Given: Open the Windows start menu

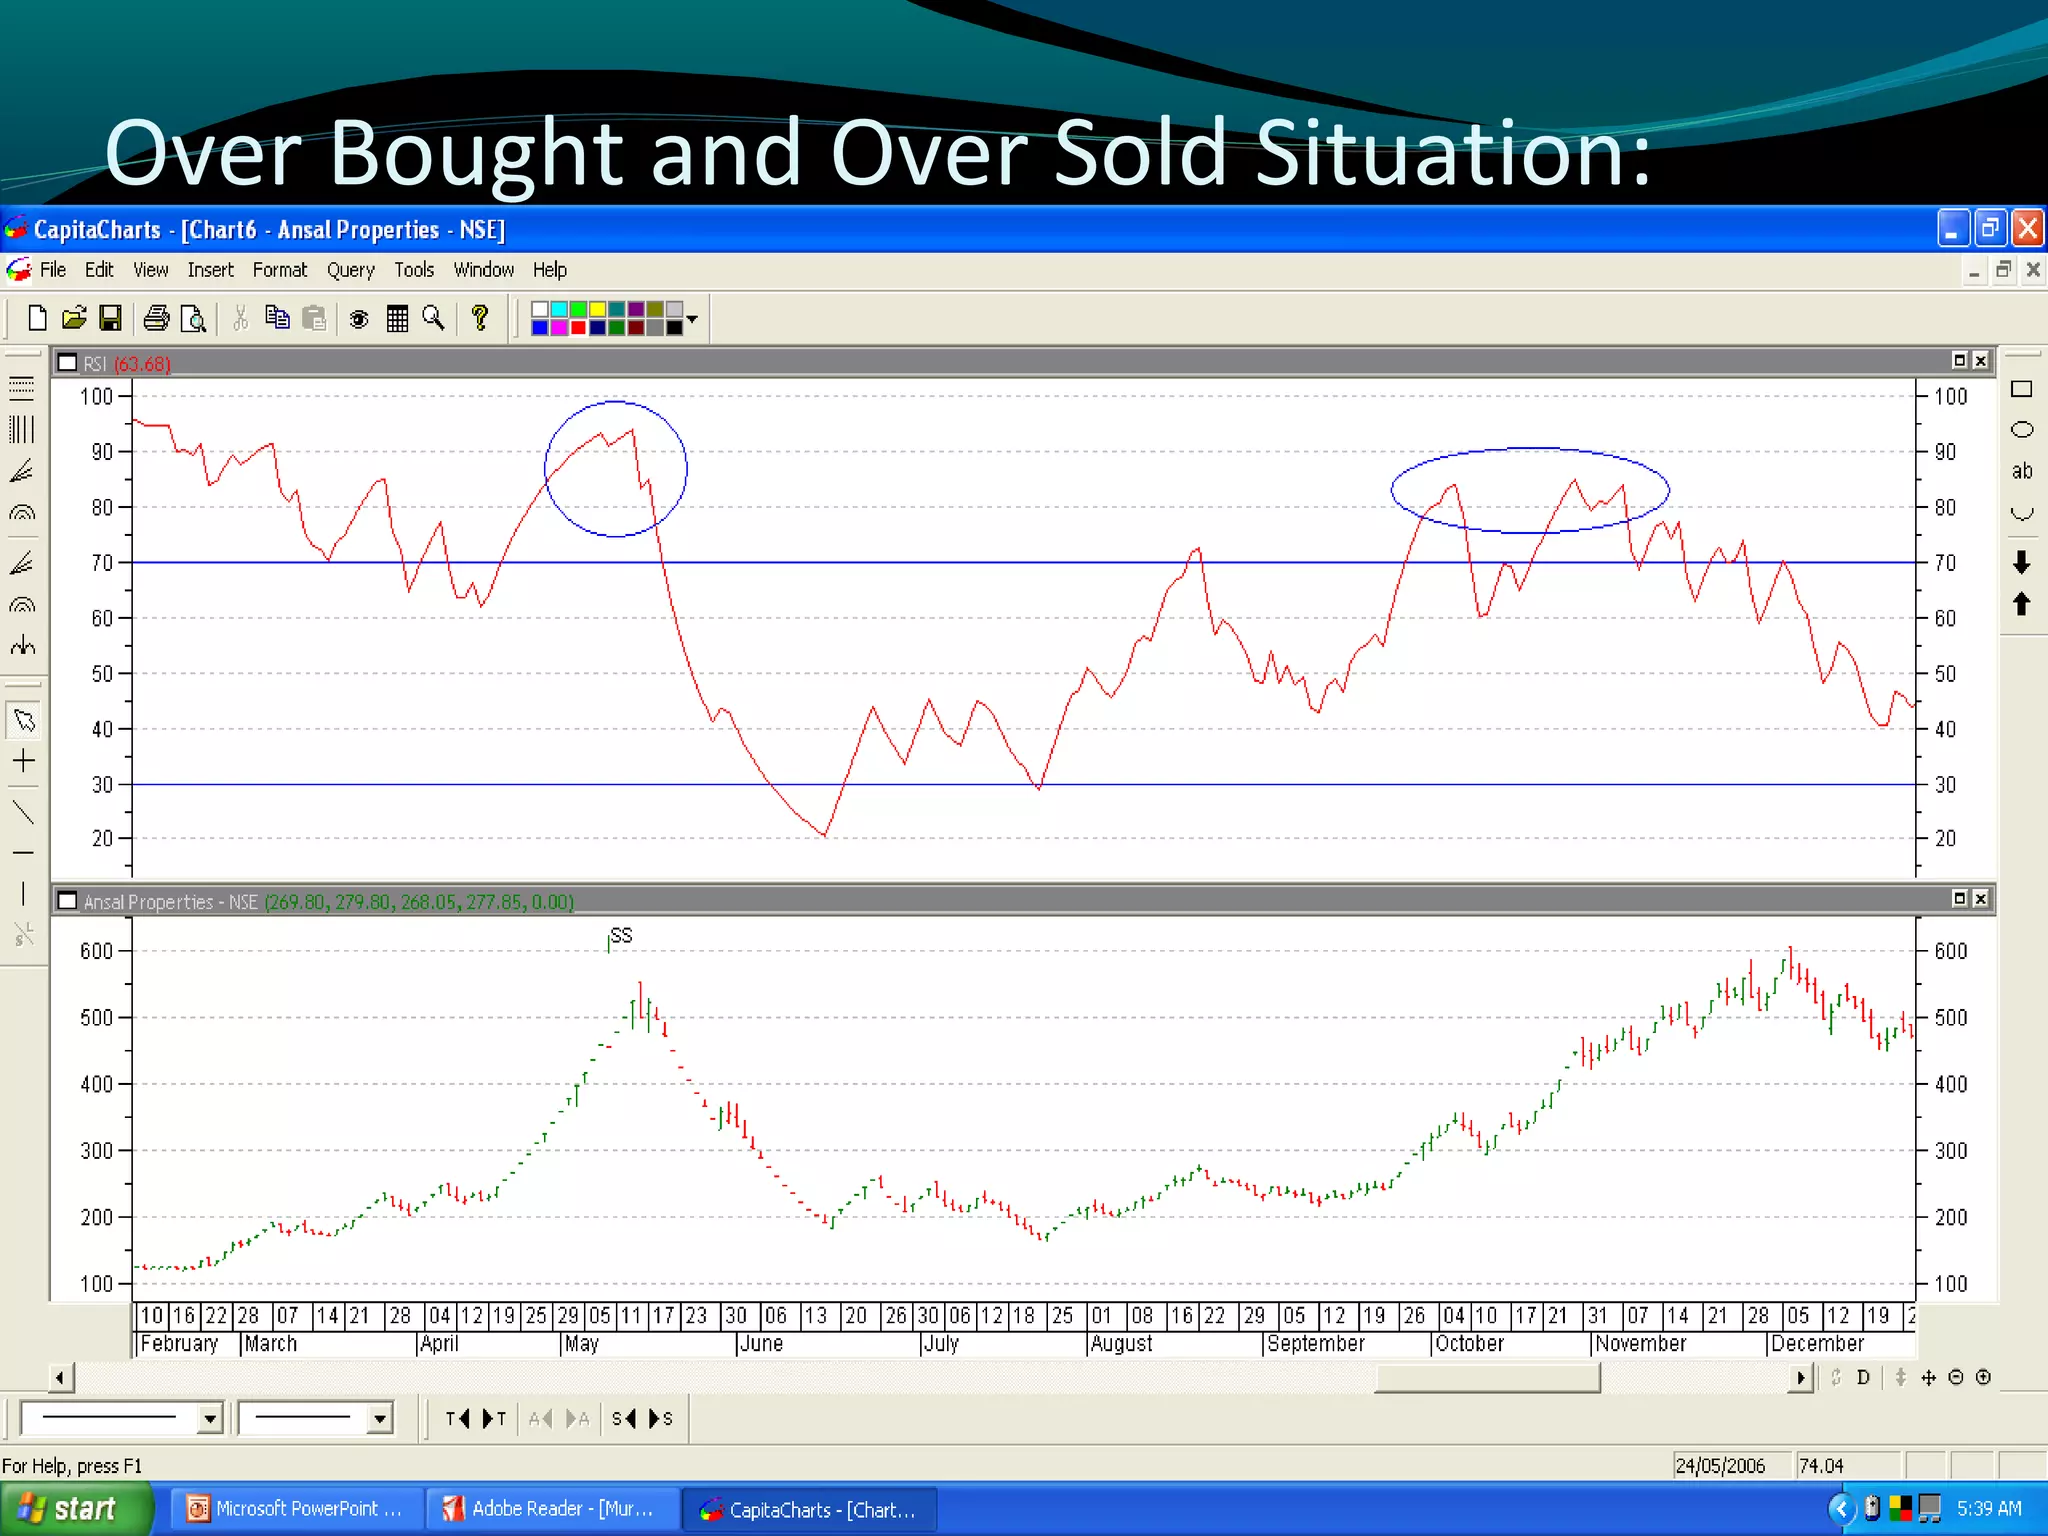Looking at the screenshot, I should pos(75,1509).
